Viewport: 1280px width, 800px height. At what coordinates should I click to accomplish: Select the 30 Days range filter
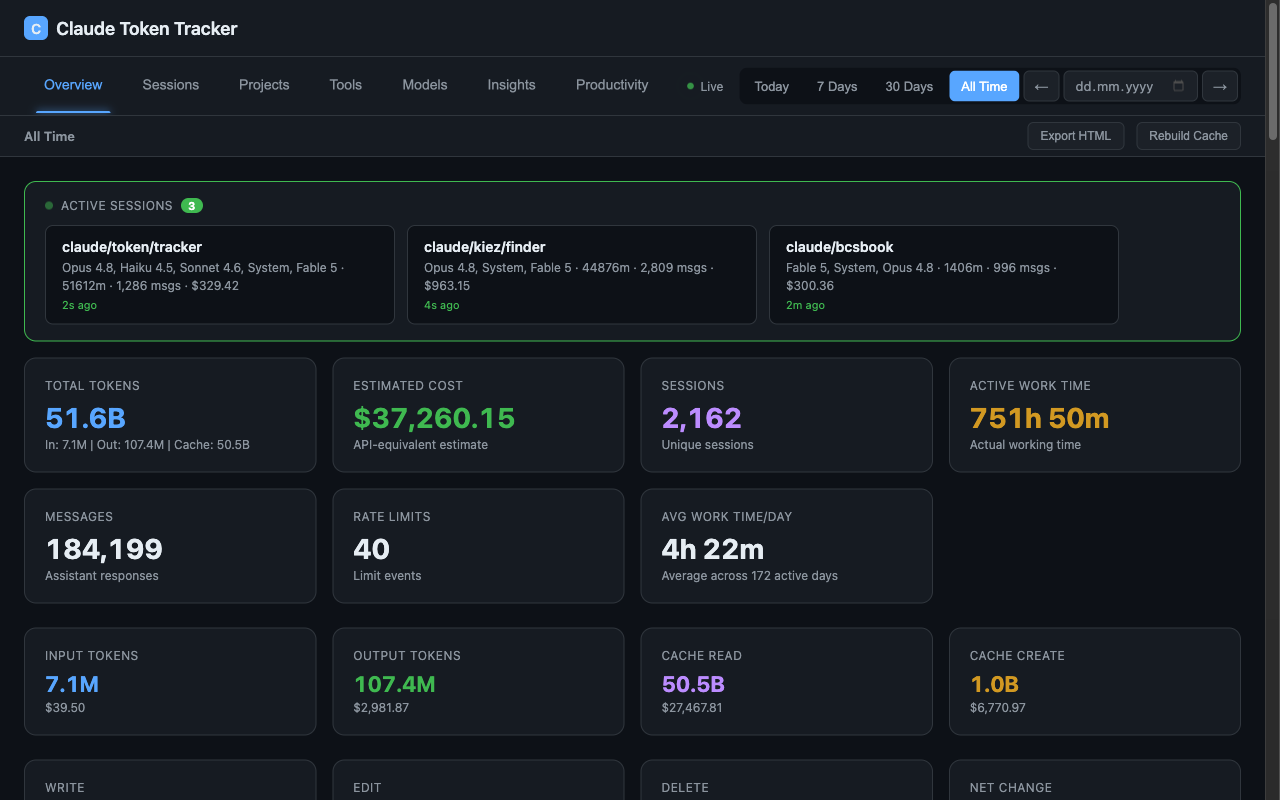click(x=909, y=86)
